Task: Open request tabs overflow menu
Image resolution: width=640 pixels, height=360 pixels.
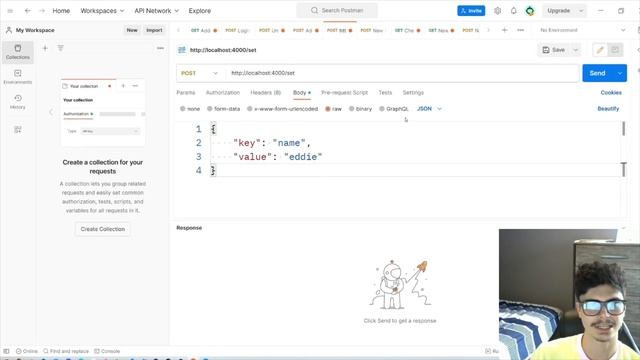Action: click(x=520, y=30)
